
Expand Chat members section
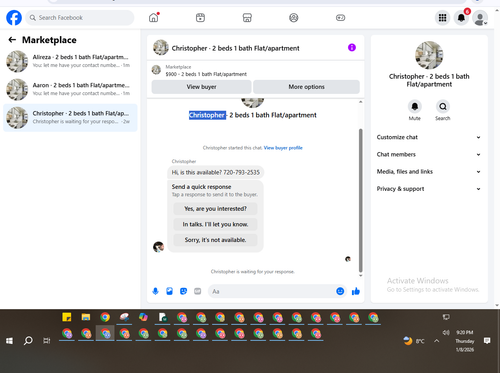429,154
